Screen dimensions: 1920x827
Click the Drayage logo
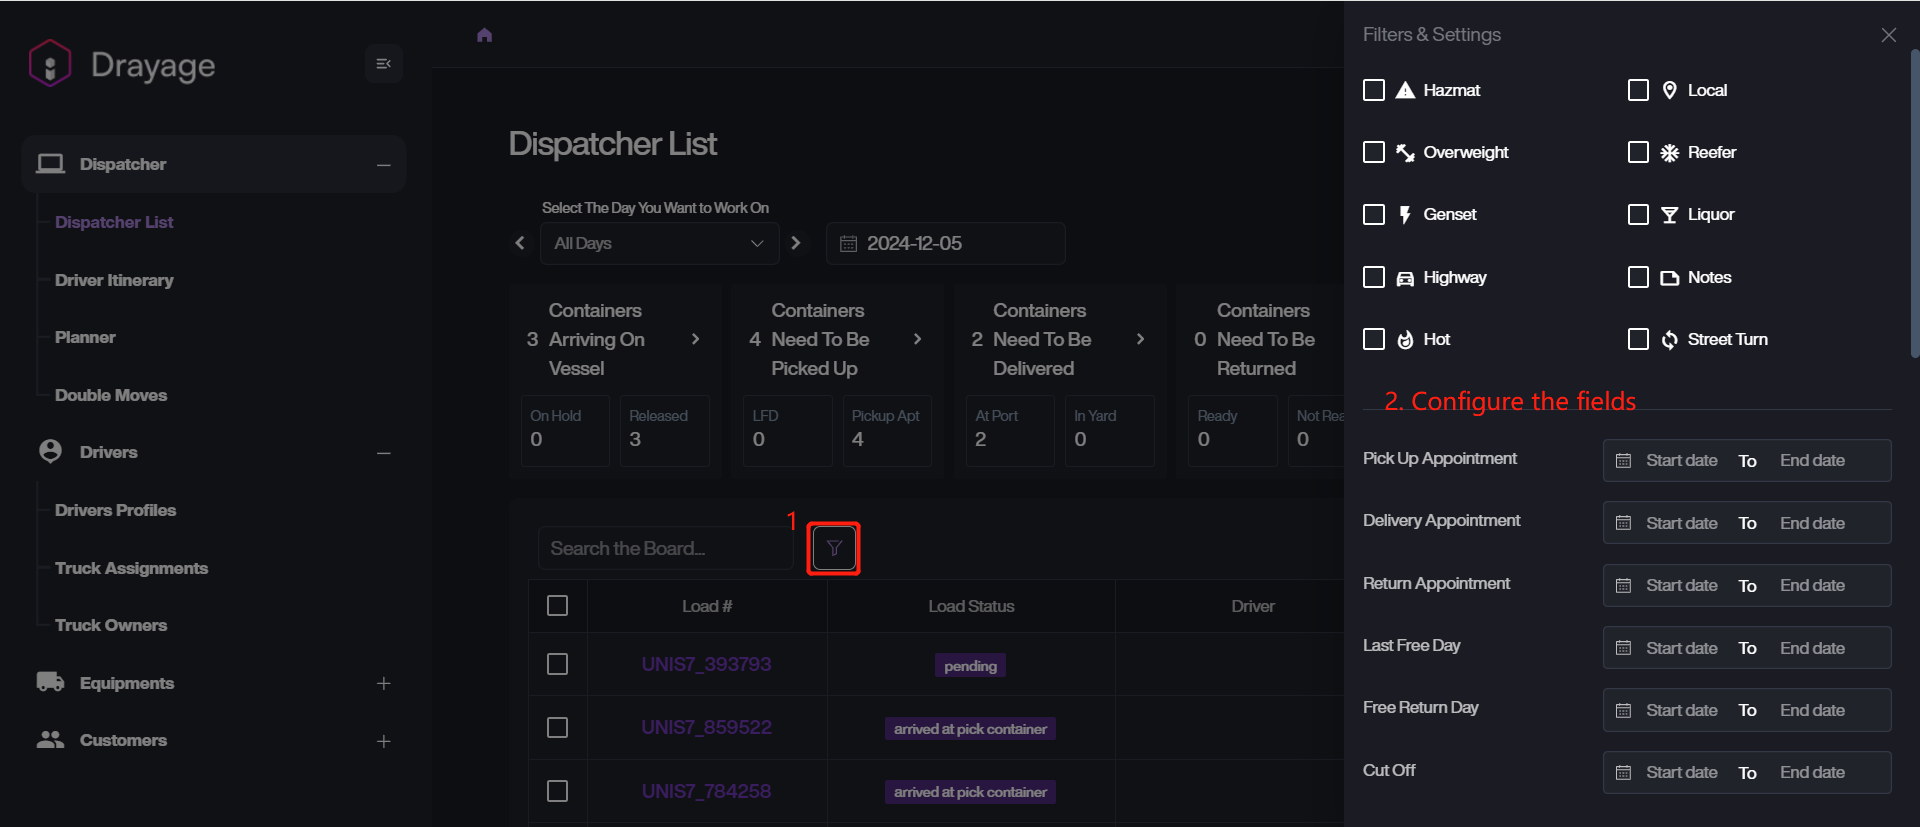coord(50,64)
